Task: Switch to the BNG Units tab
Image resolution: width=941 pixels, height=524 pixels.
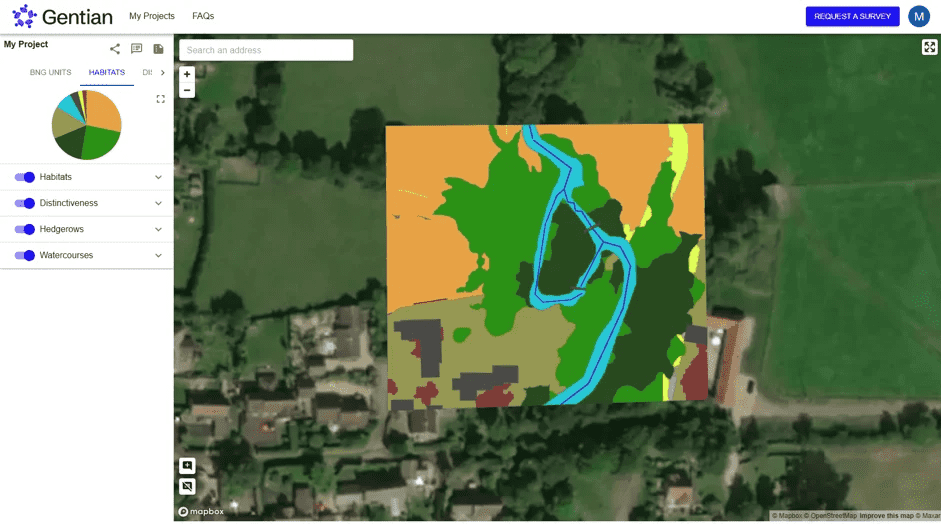Action: pyautogui.click(x=50, y=72)
